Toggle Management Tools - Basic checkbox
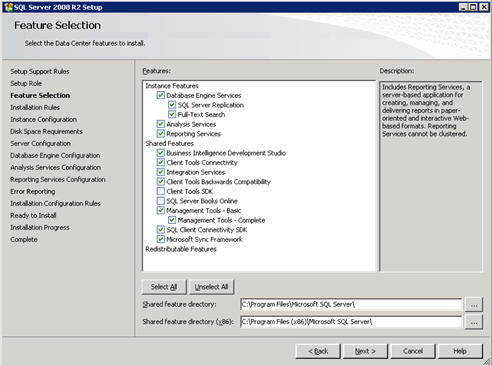The height and width of the screenshot is (366, 492). 161,210
